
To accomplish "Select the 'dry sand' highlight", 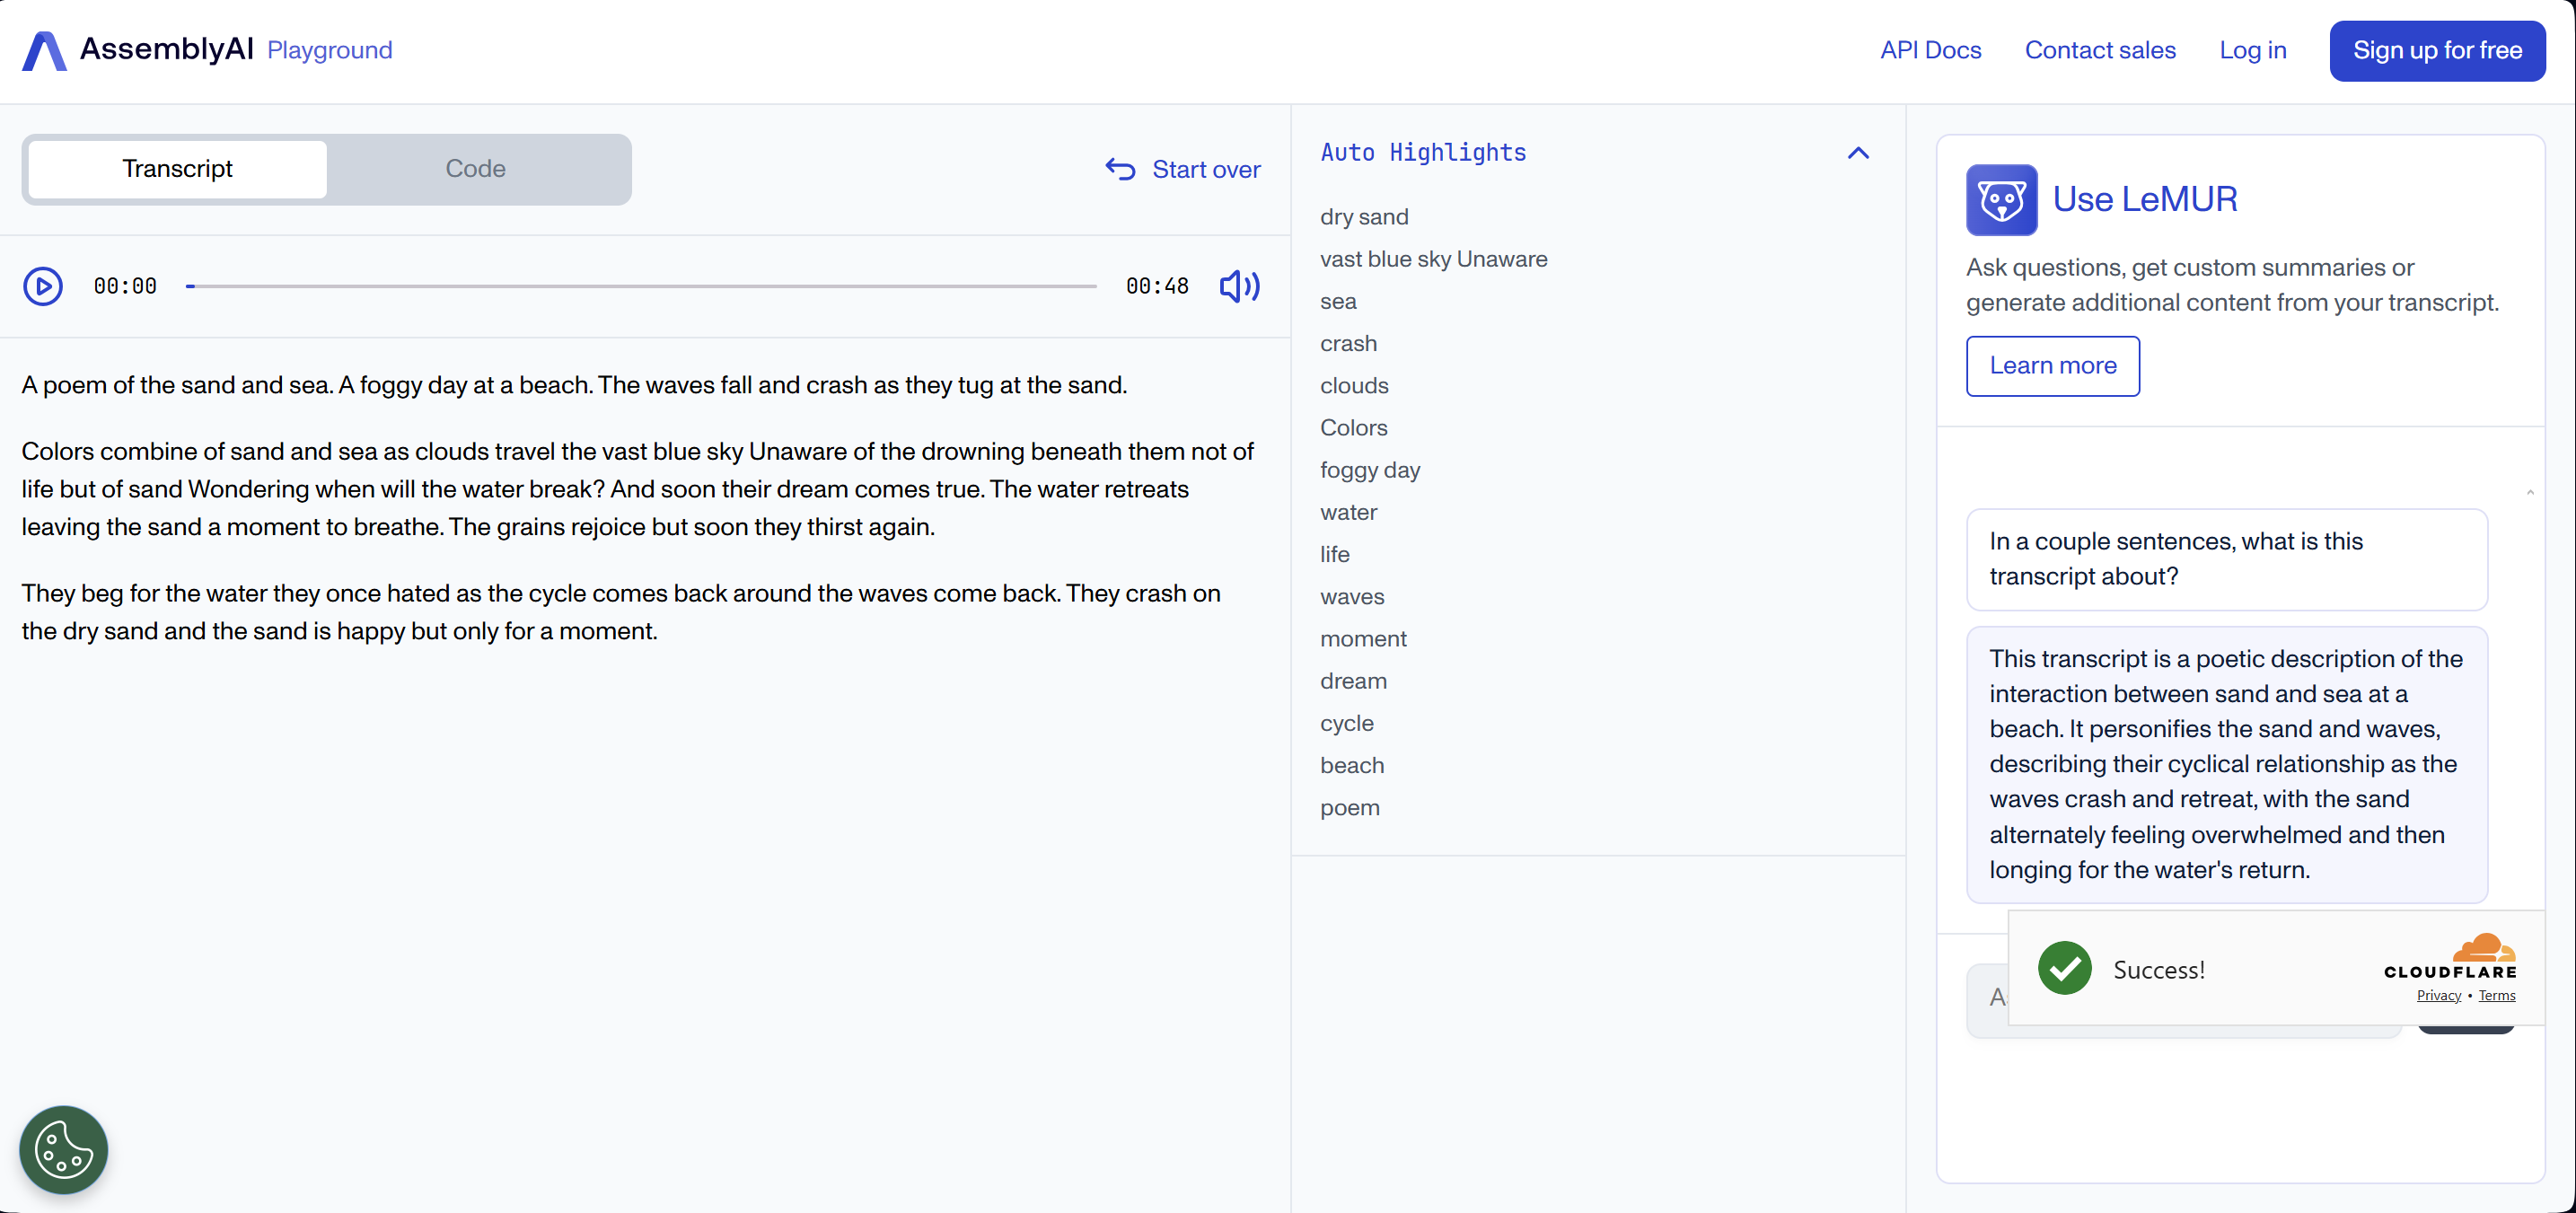I will (1364, 217).
